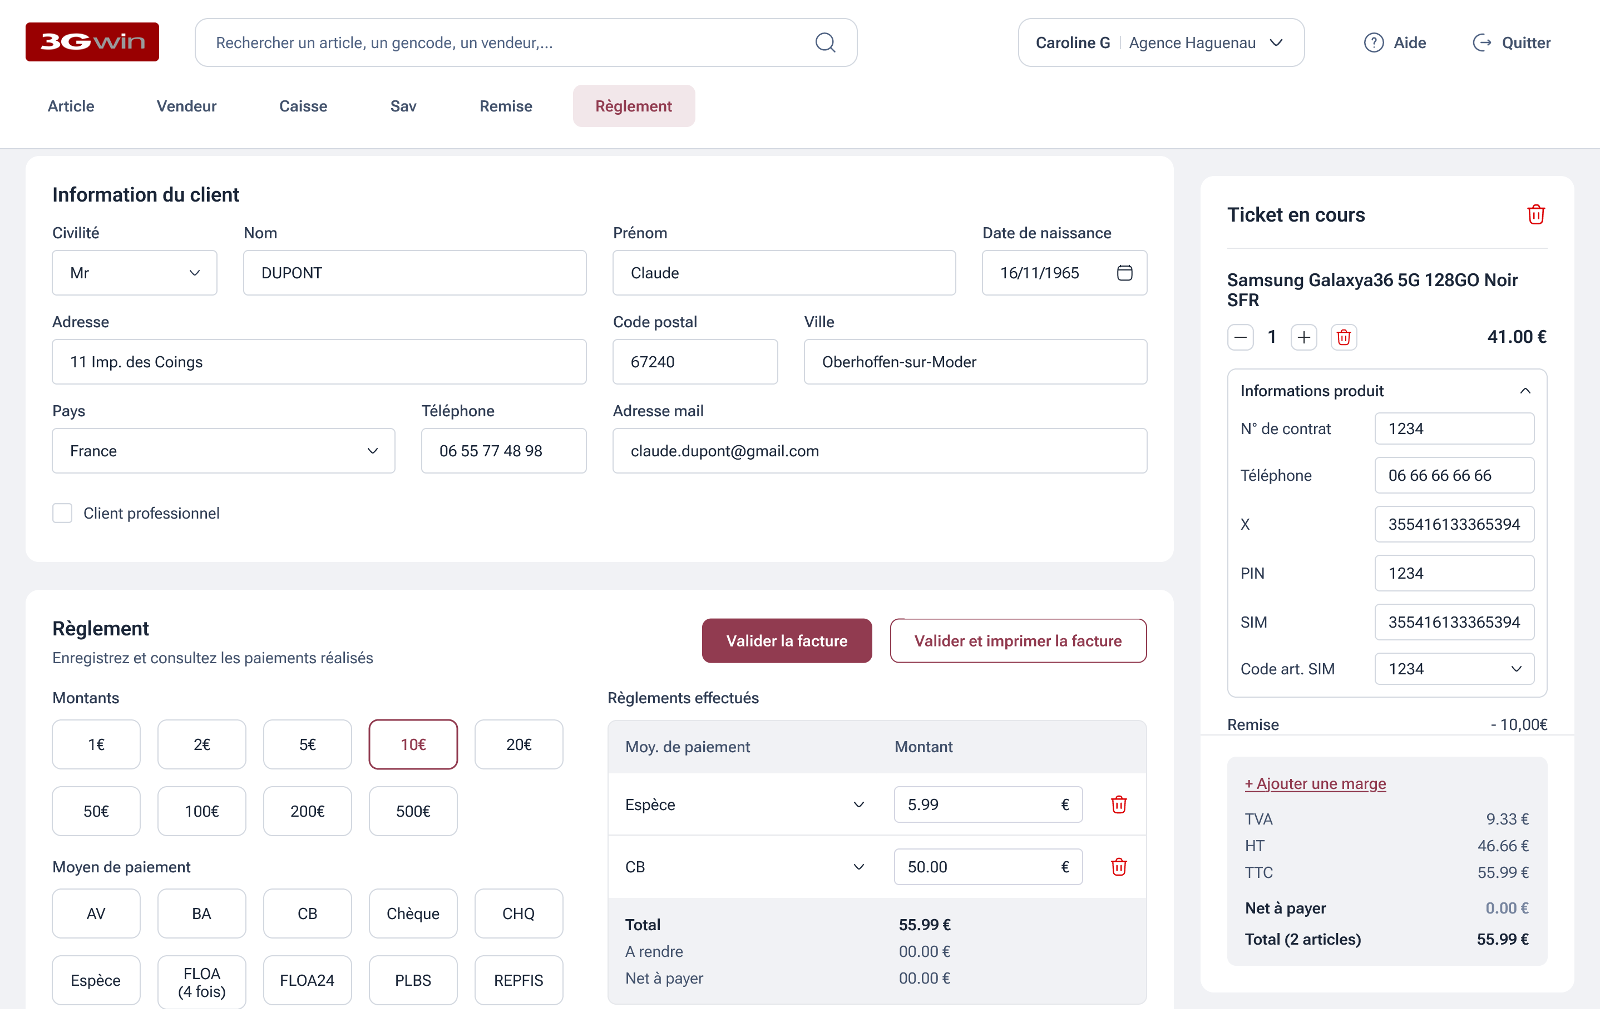Click the Ajouter une marge link
The width and height of the screenshot is (1600, 1010).
tap(1315, 783)
